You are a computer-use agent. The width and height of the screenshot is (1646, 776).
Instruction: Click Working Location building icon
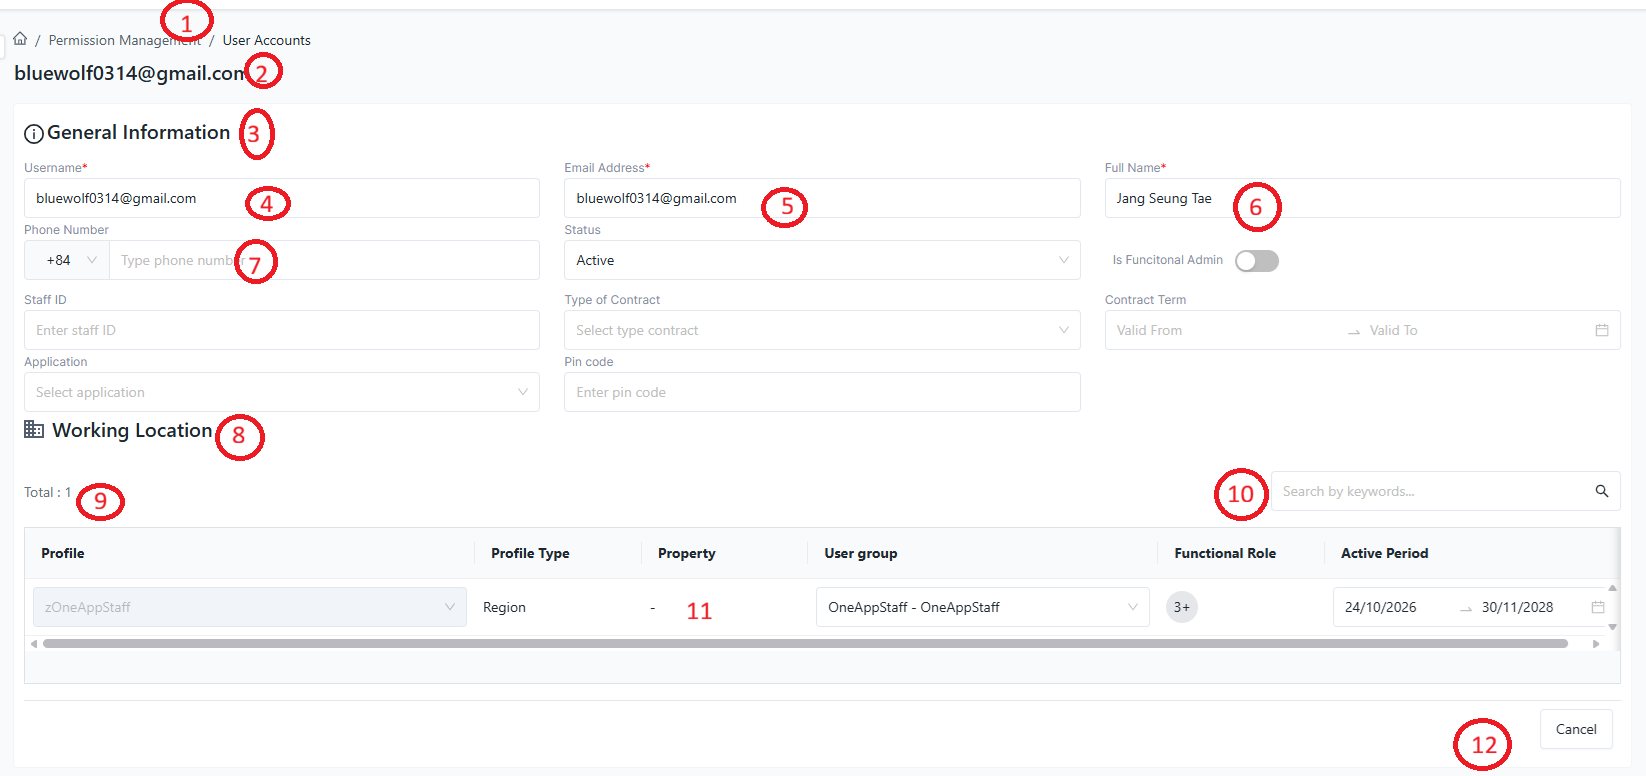(34, 429)
